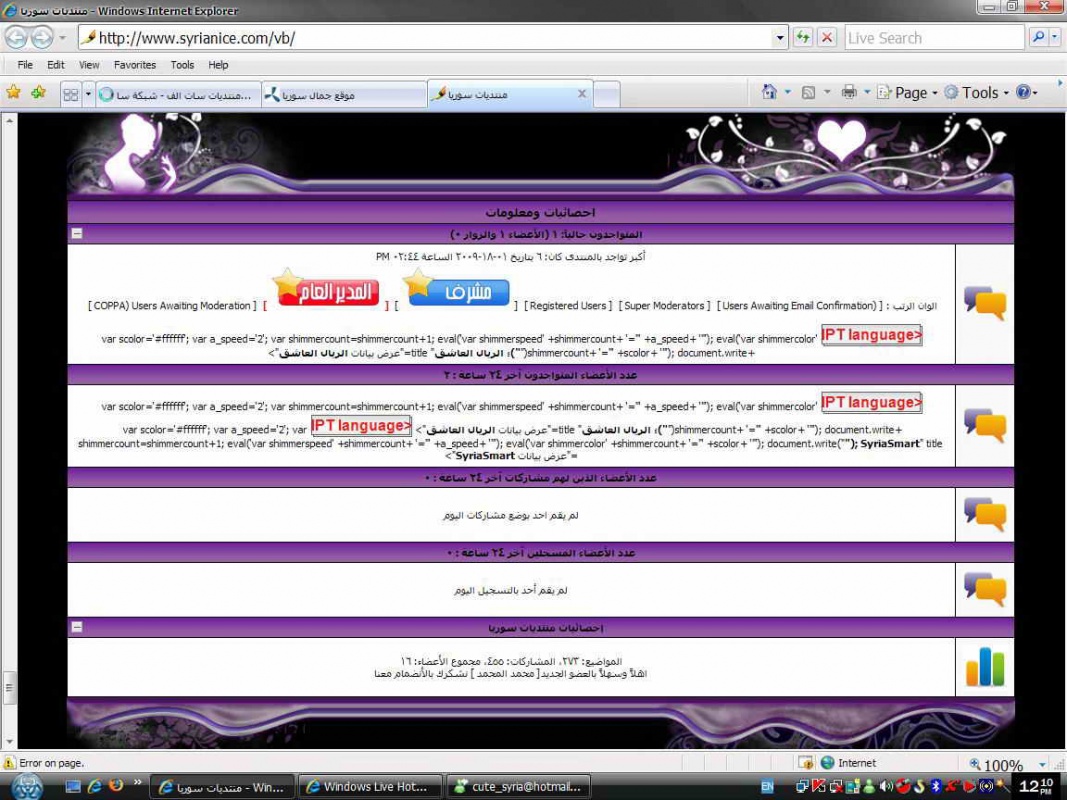This screenshot has width=1067, height=800.
Task: Collapse the currently online users section
Action: (77, 234)
